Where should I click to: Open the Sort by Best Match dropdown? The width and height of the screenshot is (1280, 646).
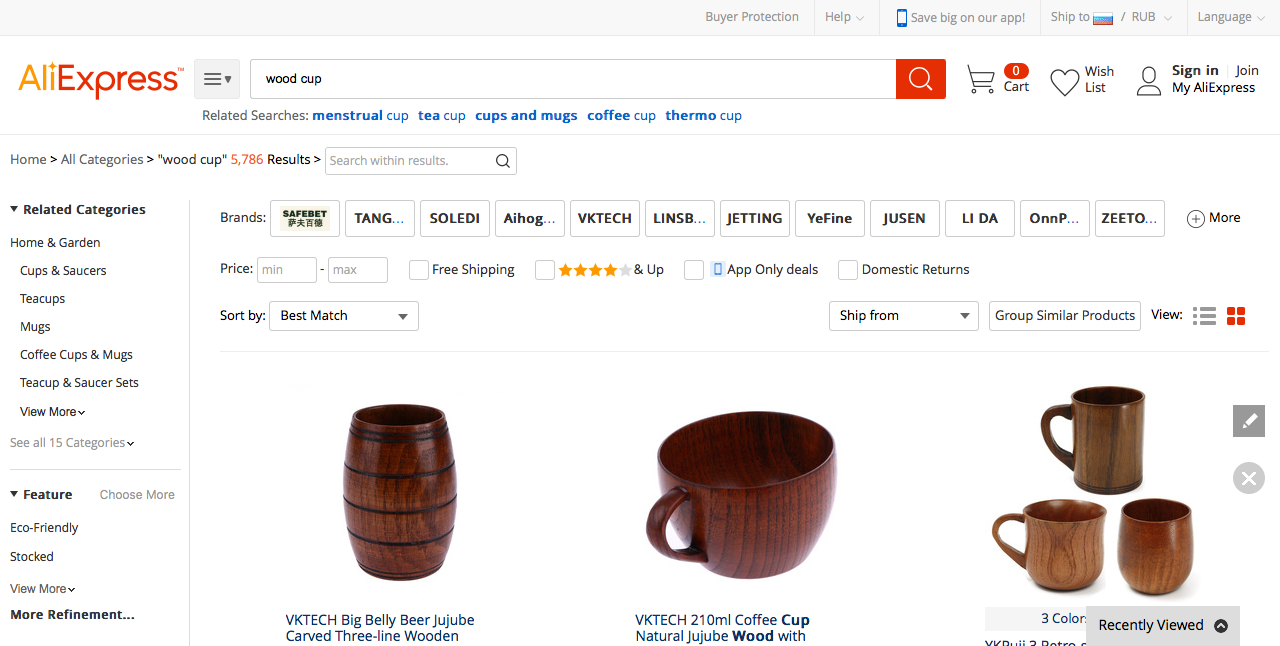[x=344, y=316]
